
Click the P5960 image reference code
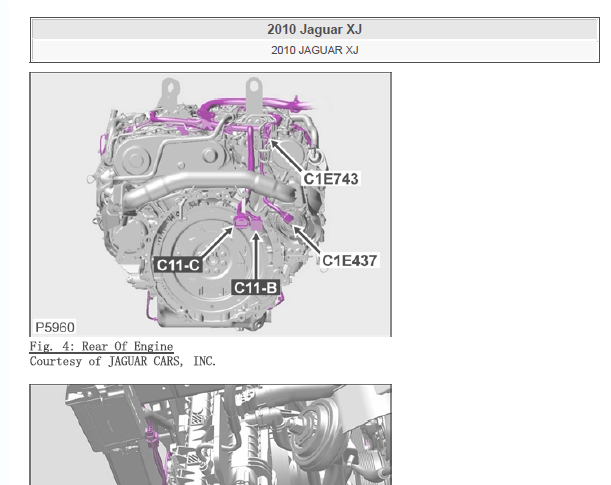click(x=55, y=327)
